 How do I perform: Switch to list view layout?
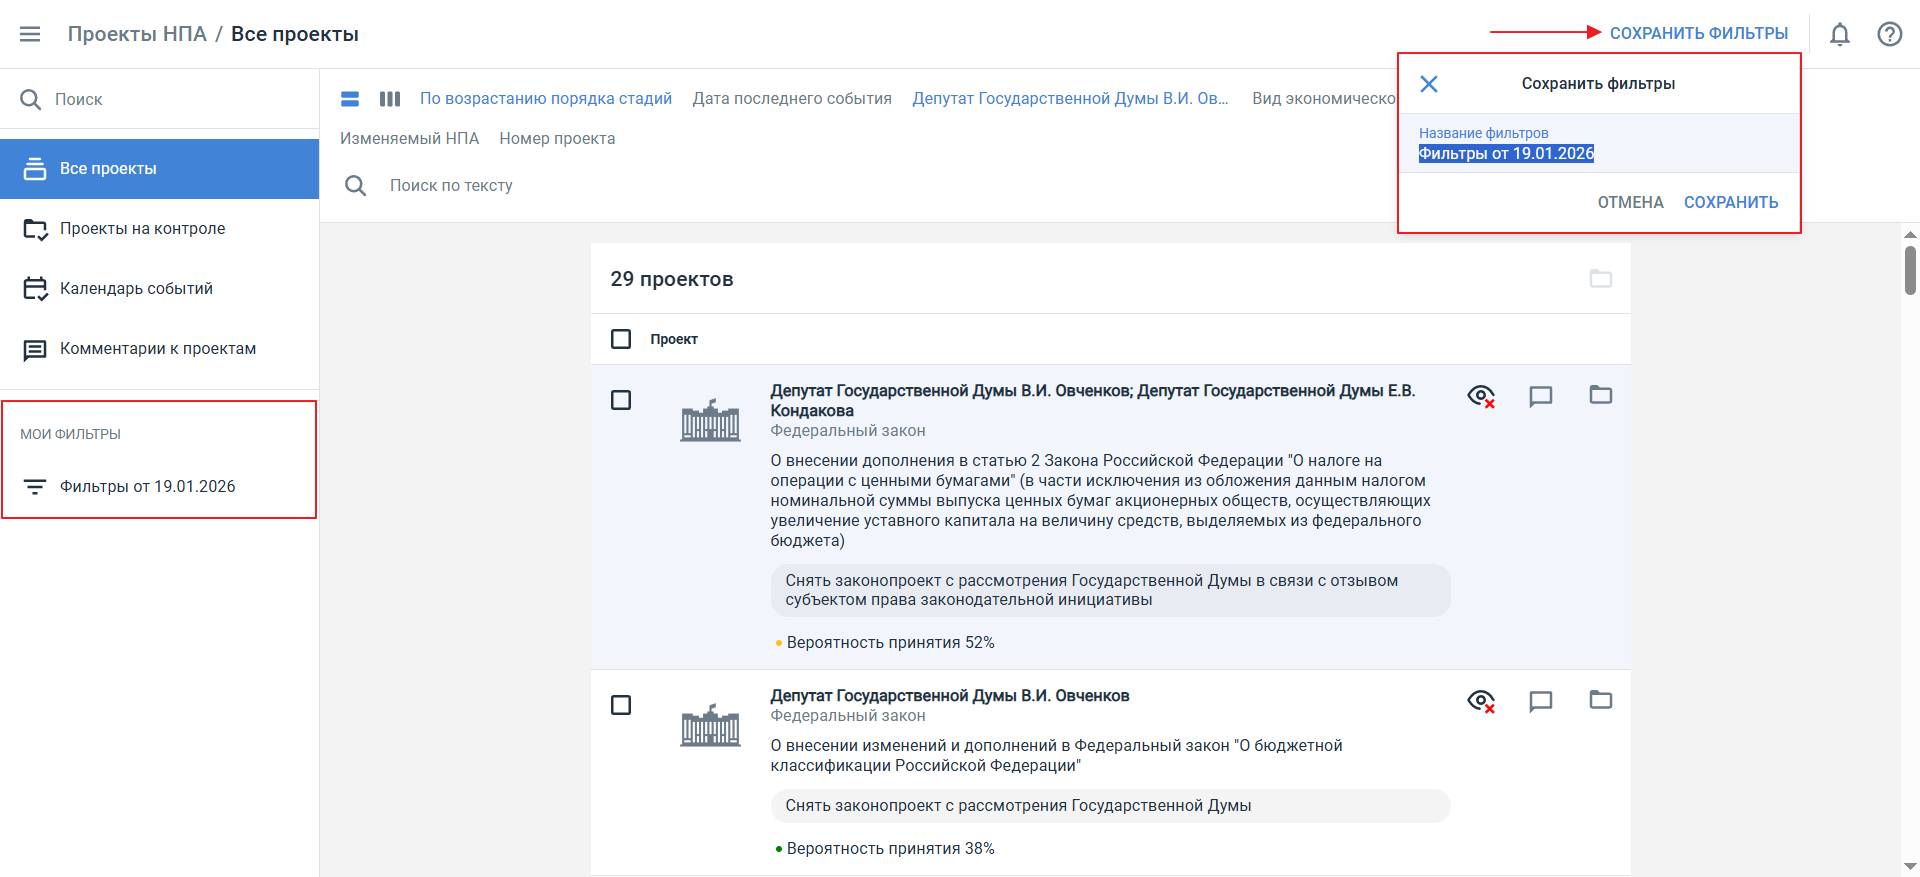click(350, 99)
